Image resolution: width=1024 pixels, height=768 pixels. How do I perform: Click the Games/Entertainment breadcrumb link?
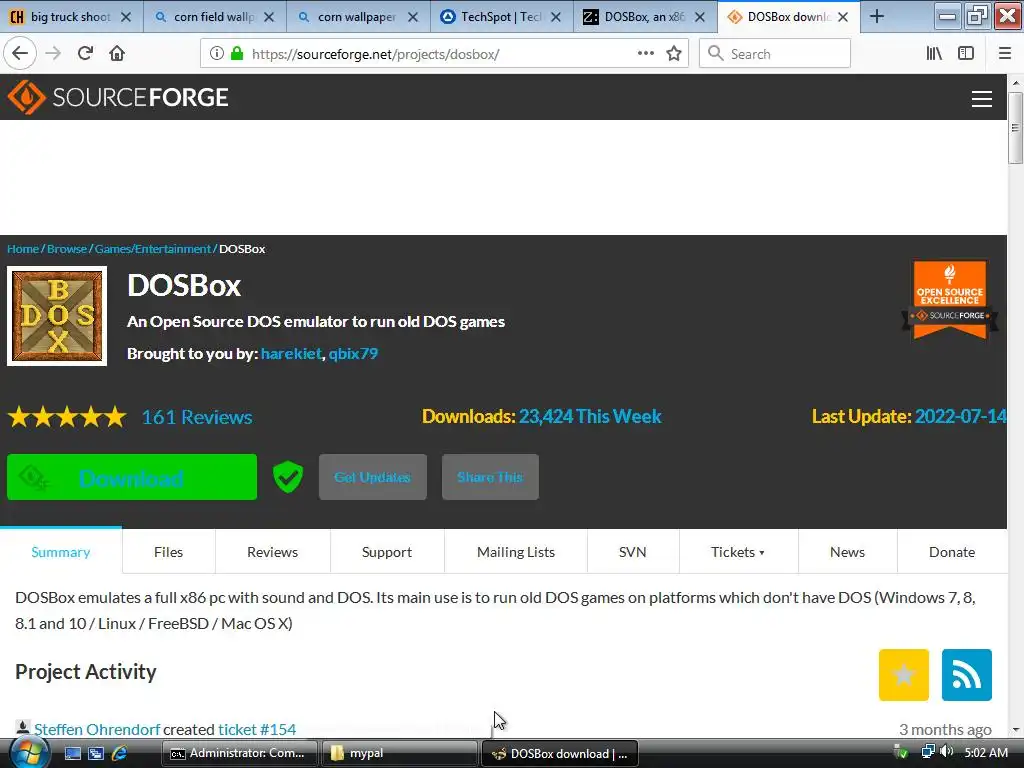pyautogui.click(x=153, y=249)
